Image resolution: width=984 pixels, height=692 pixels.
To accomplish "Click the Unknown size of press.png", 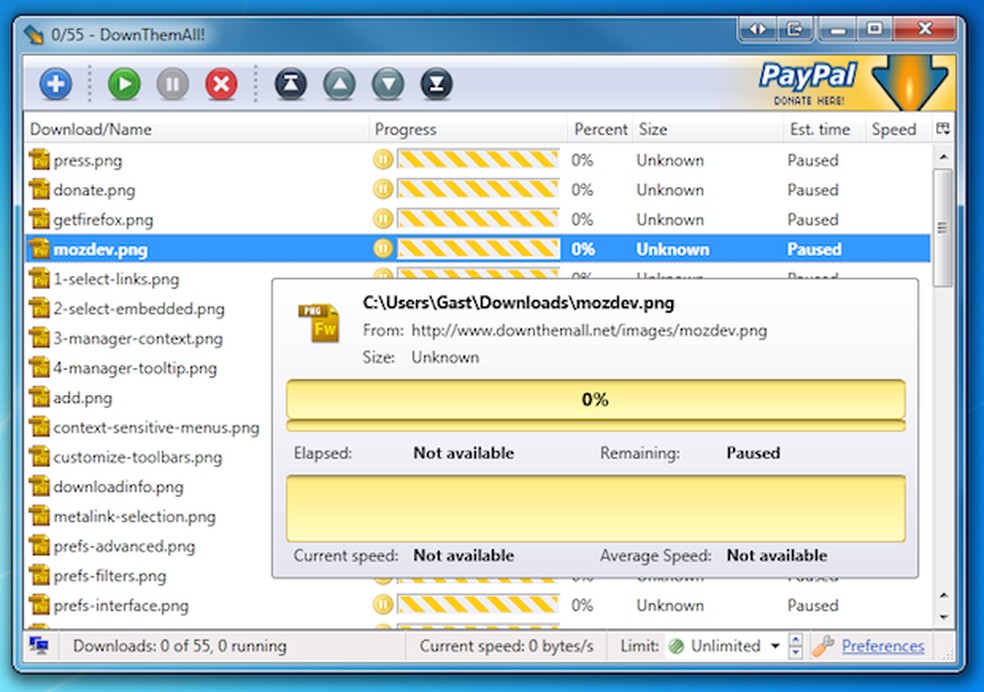I will (x=670, y=160).
